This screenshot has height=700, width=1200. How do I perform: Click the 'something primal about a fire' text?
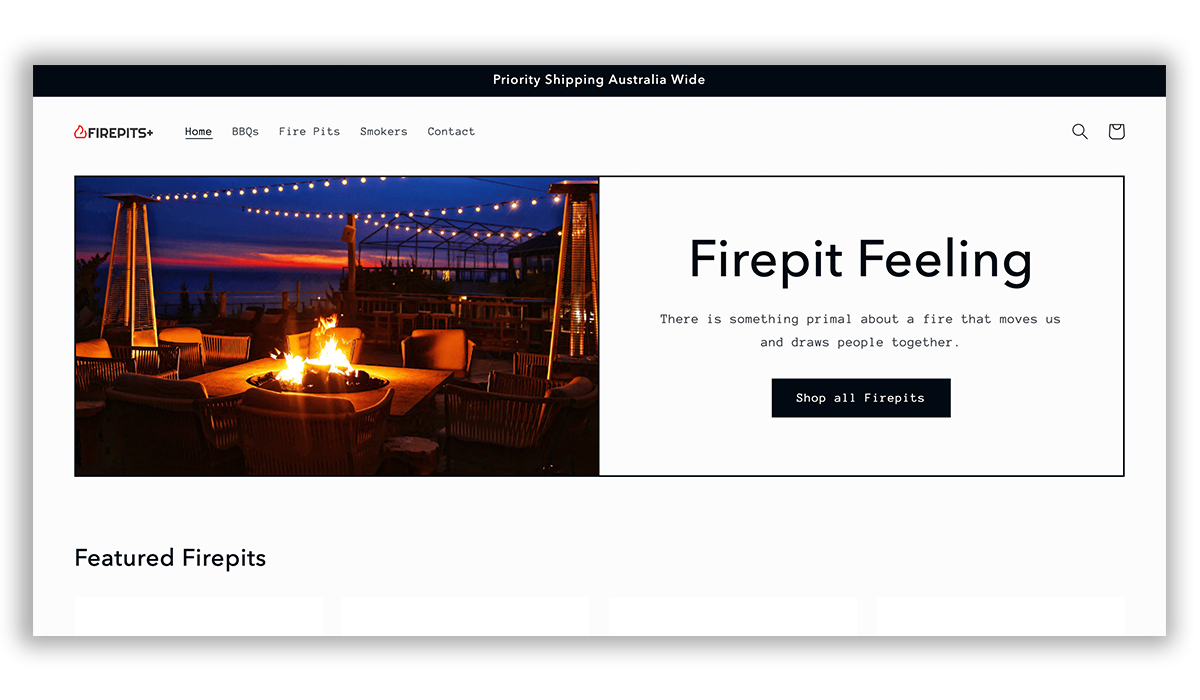coord(840,320)
